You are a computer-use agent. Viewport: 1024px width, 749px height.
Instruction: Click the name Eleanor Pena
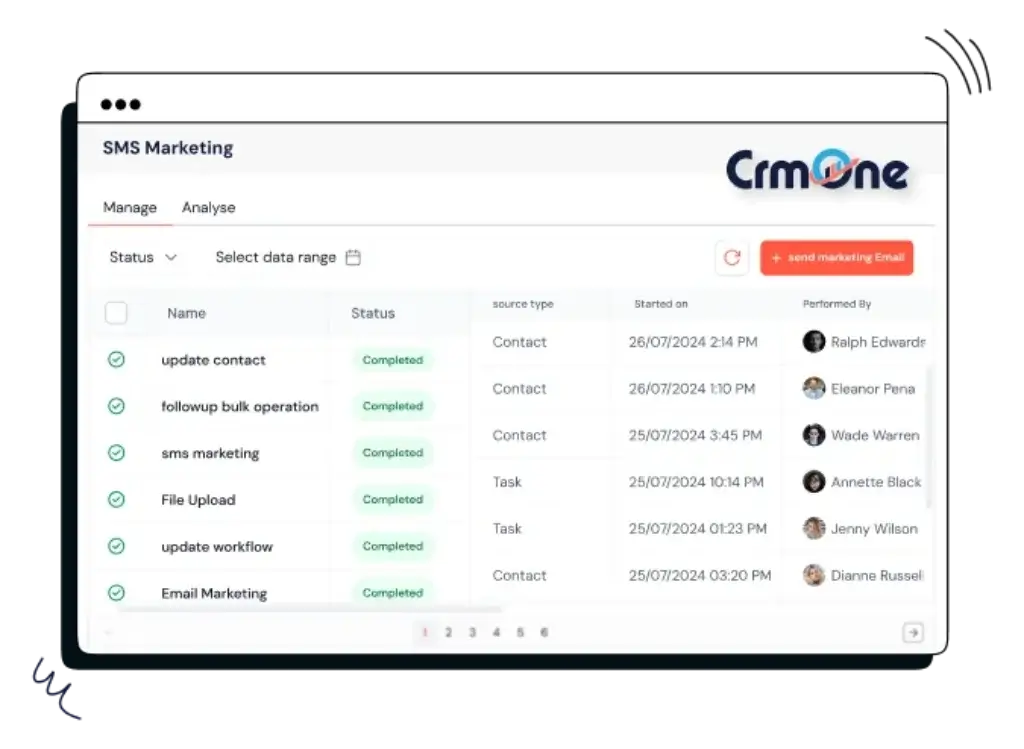click(x=872, y=389)
